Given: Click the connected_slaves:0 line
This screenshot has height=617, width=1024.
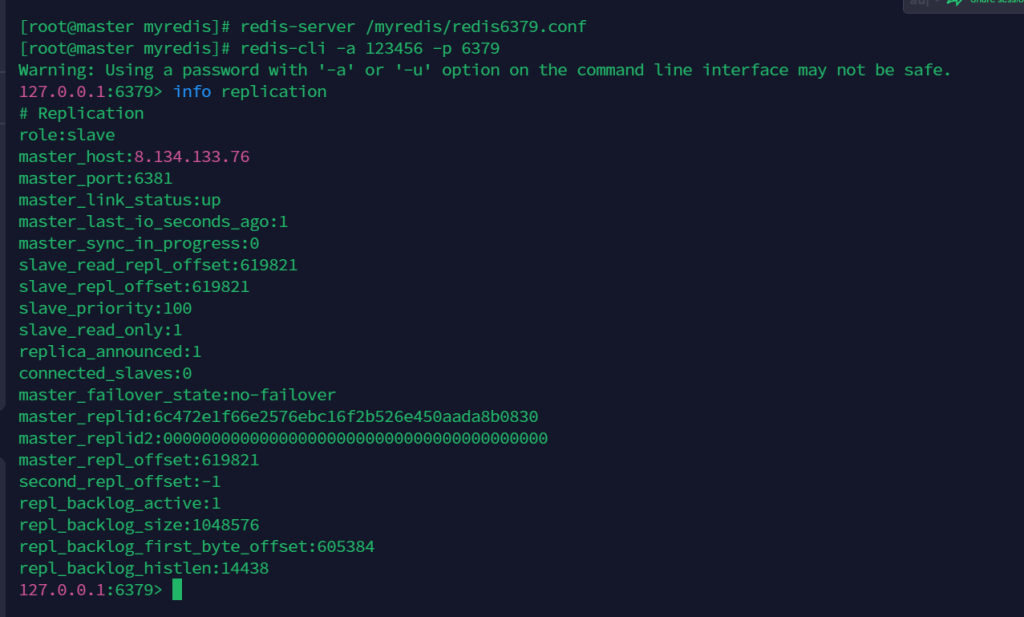Looking at the screenshot, I should (105, 373).
